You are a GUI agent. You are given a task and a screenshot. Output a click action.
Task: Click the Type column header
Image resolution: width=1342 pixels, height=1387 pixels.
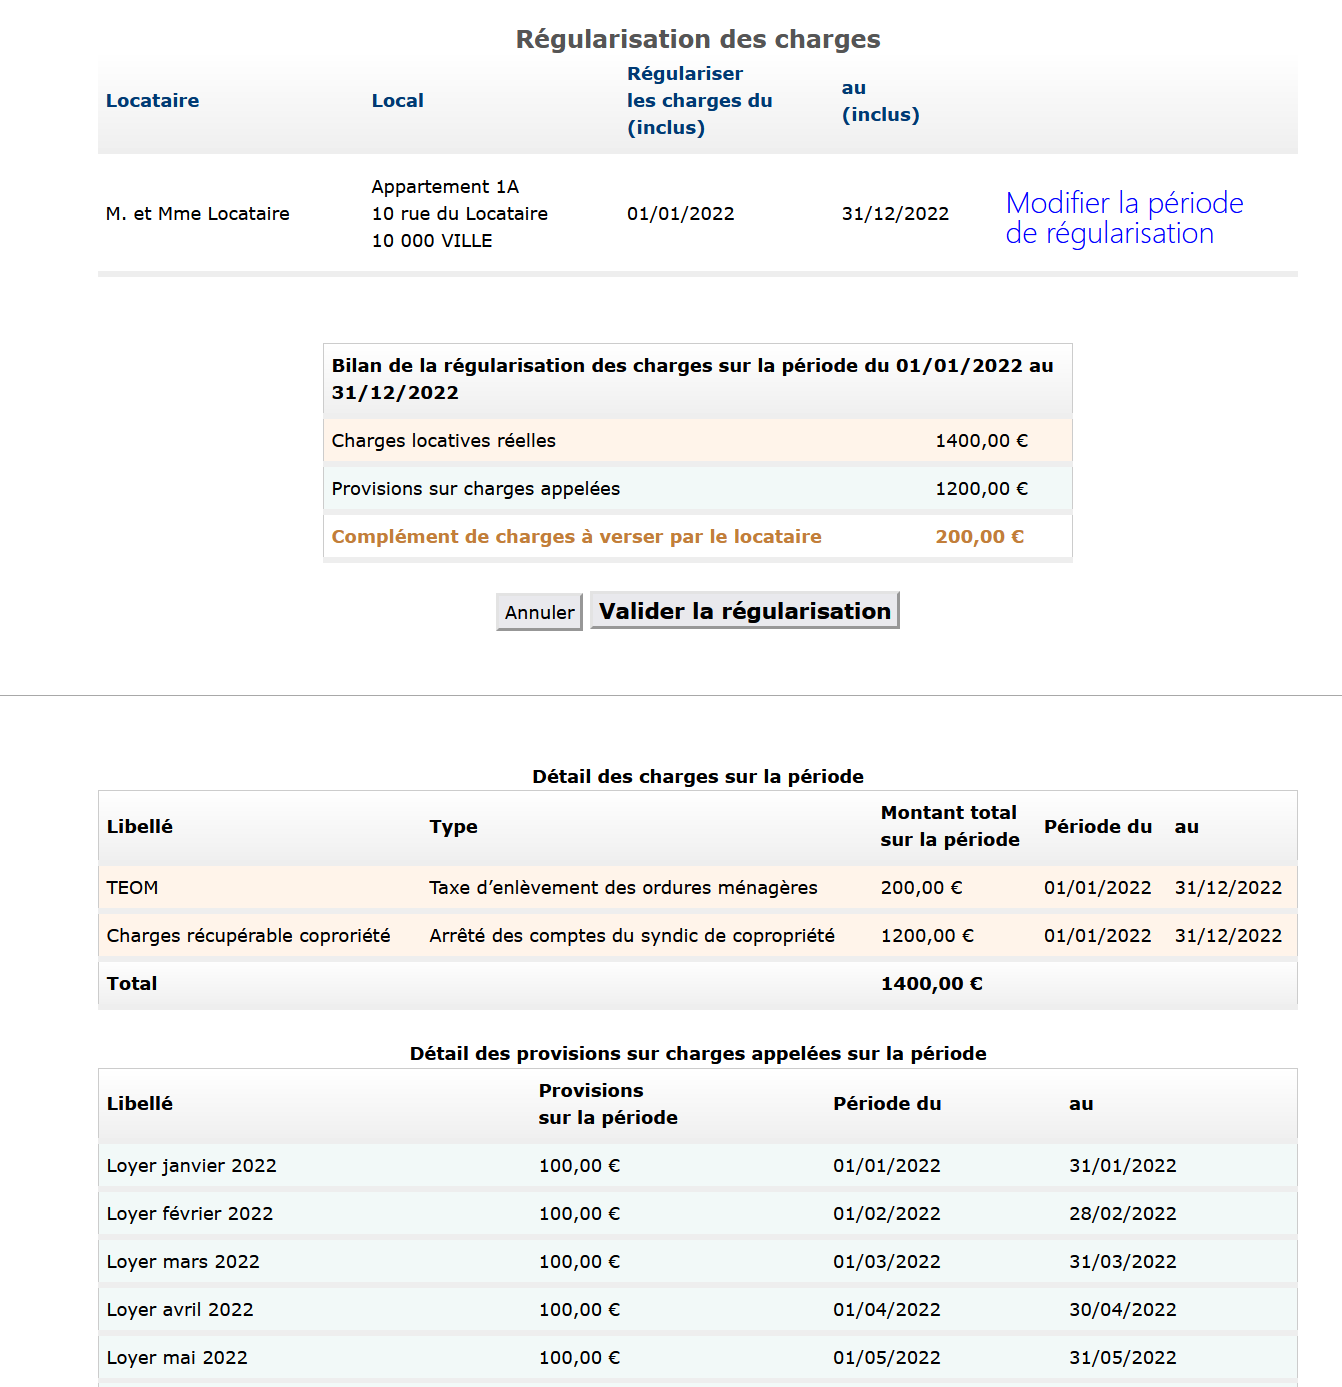454,827
